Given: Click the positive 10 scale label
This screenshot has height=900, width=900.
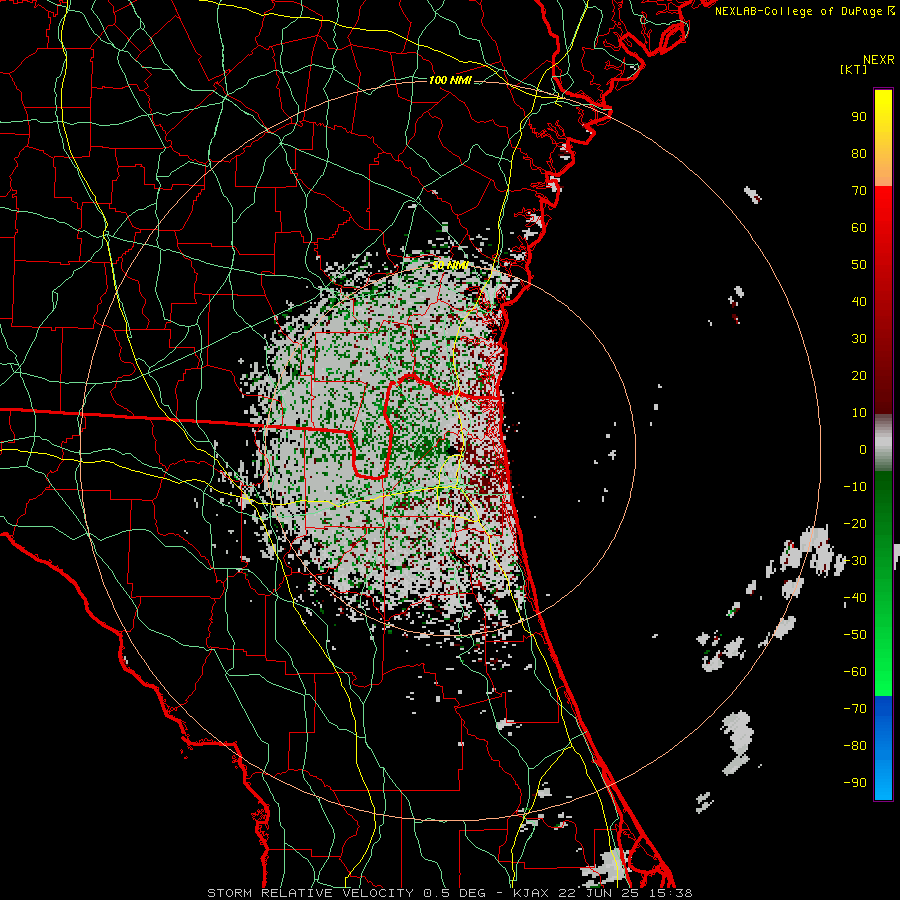Looking at the screenshot, I should [859, 413].
